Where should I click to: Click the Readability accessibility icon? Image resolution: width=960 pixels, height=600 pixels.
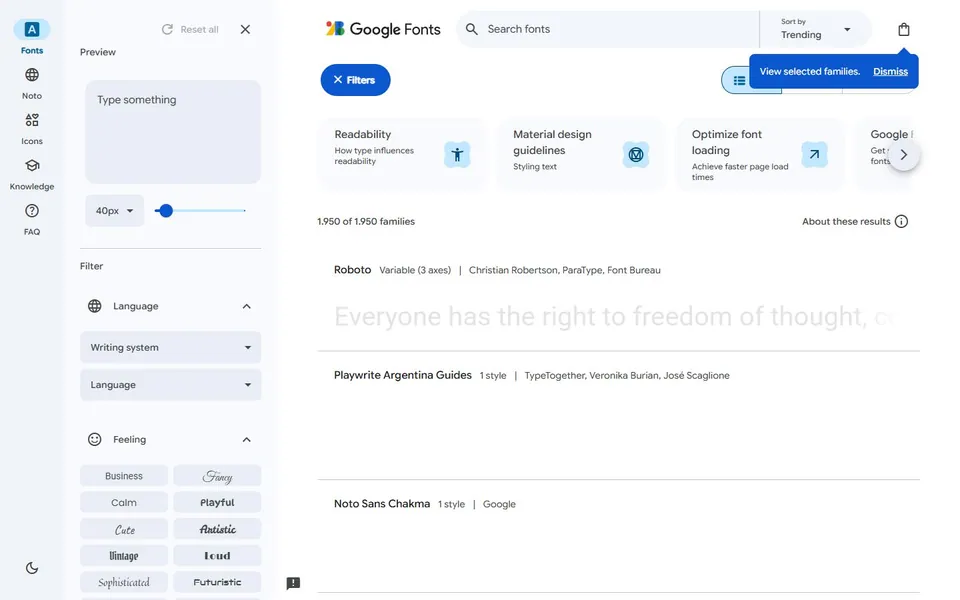click(x=457, y=154)
